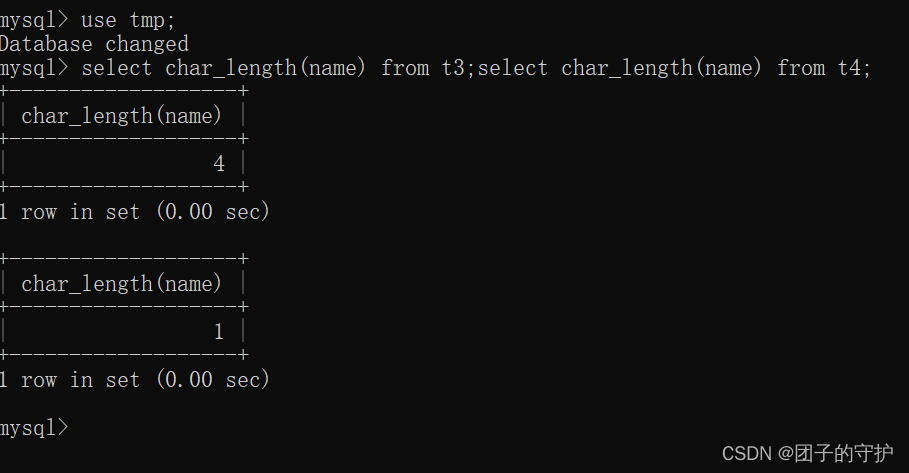
Task: Click the empty mysql> prompt at bottom
Action: click(x=34, y=428)
